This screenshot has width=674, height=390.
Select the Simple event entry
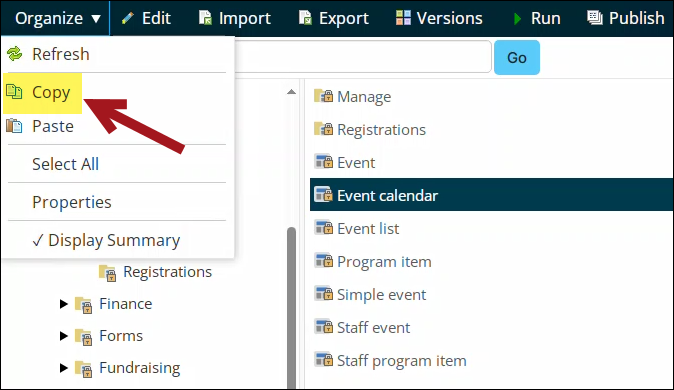click(381, 295)
